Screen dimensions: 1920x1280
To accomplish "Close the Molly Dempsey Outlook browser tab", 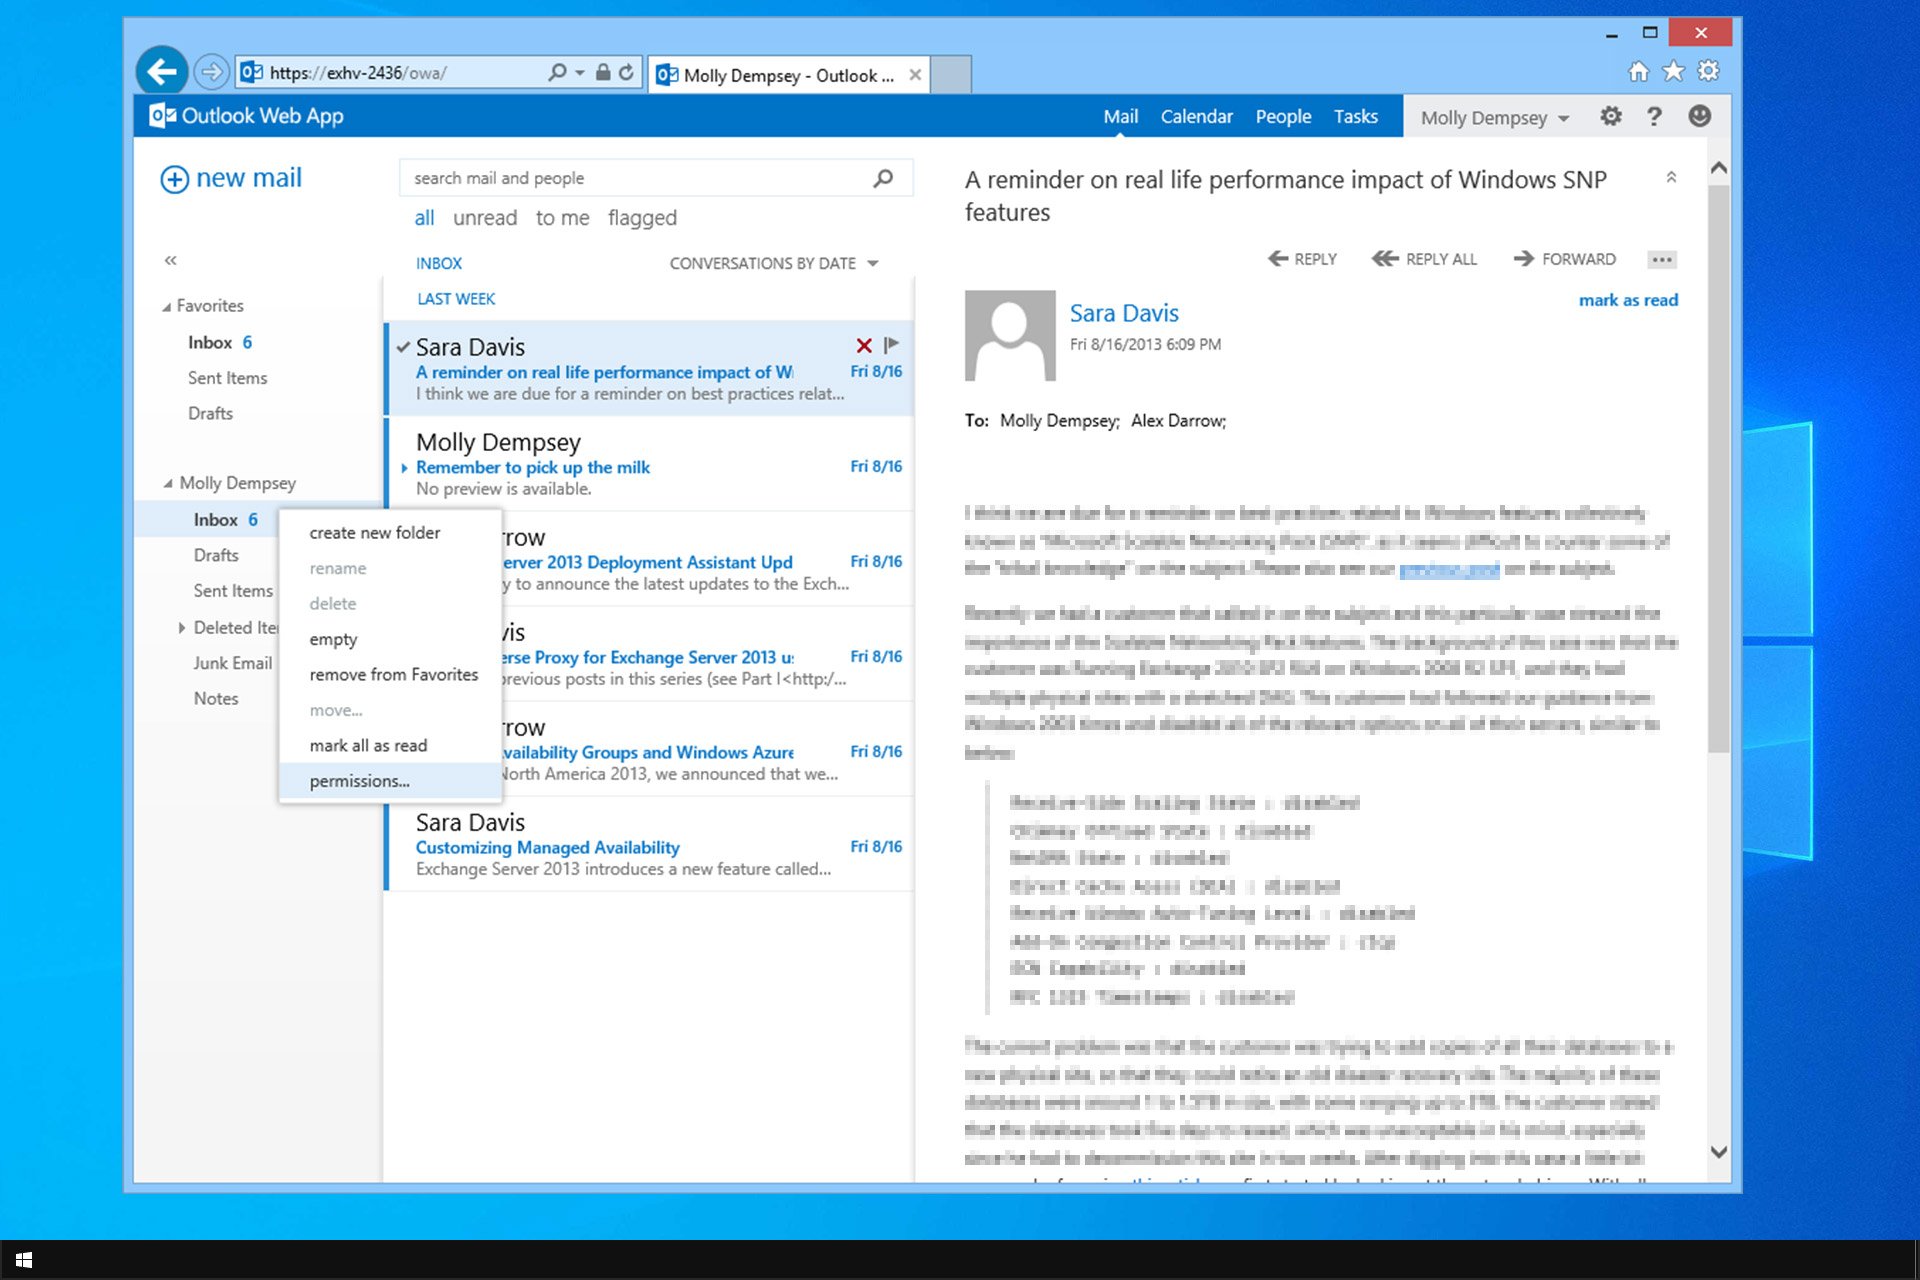I will tap(915, 75).
